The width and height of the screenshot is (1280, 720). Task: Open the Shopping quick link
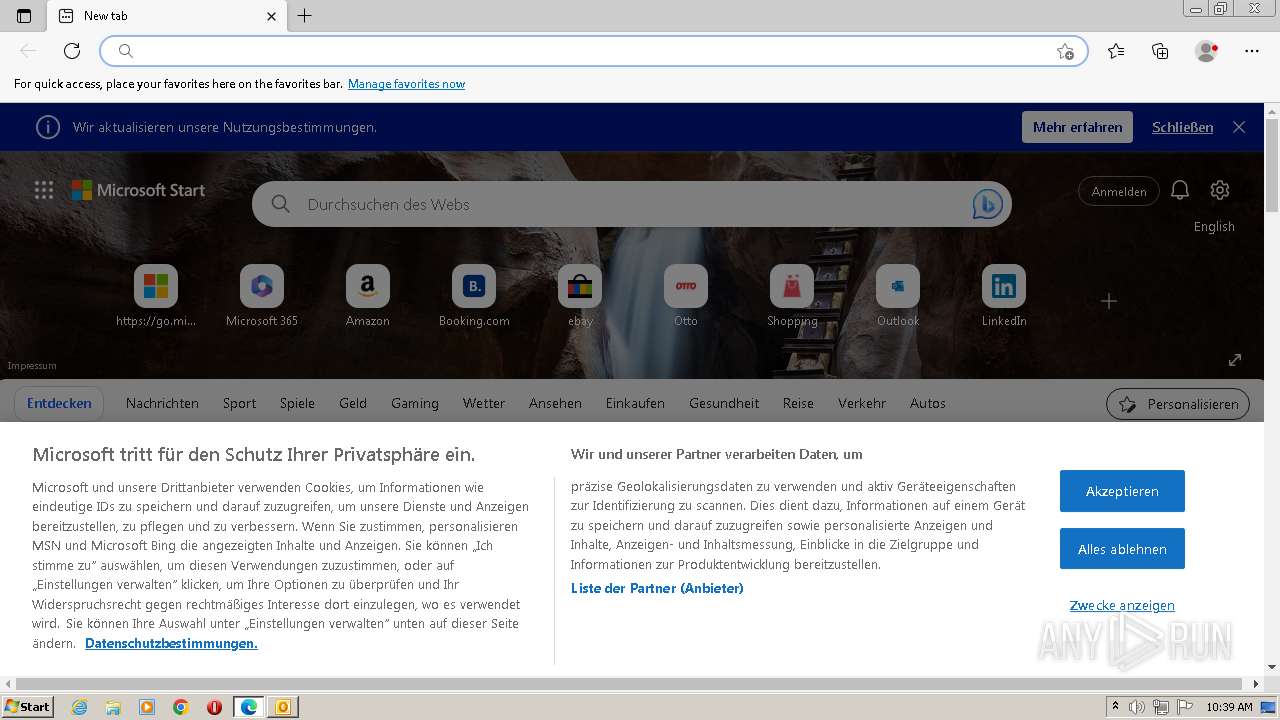[x=792, y=296]
